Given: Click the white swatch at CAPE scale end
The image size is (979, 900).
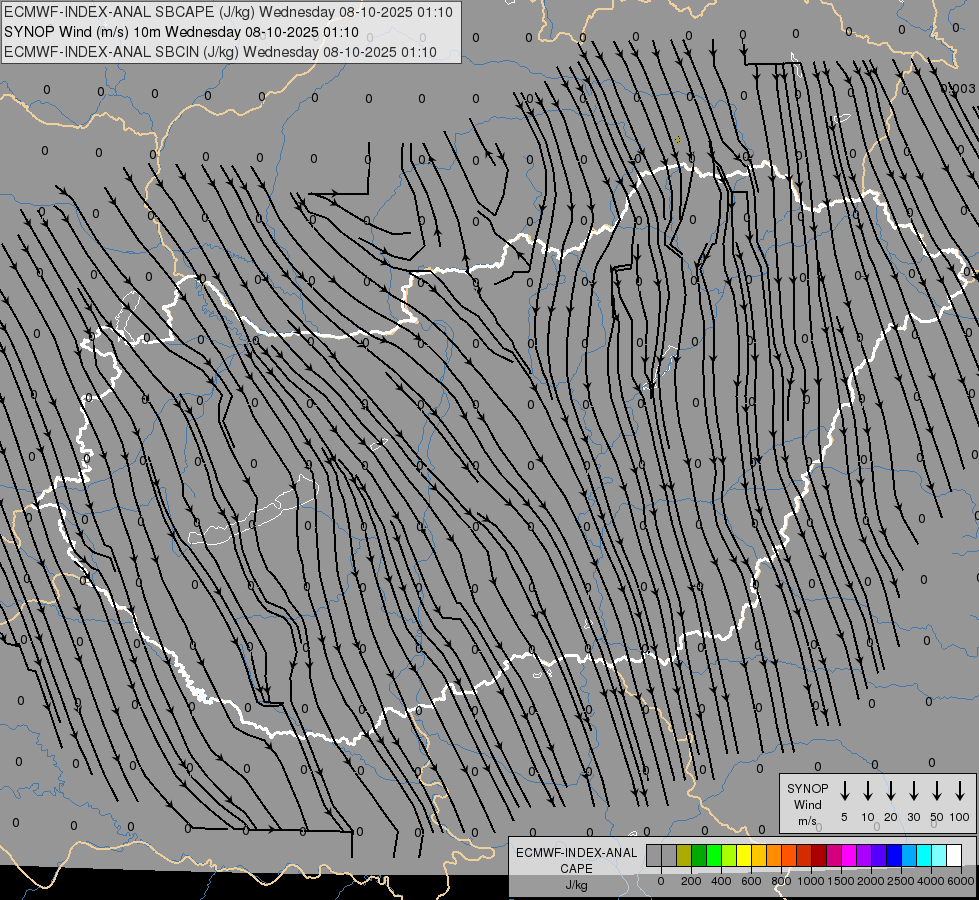Looking at the screenshot, I should [954, 855].
